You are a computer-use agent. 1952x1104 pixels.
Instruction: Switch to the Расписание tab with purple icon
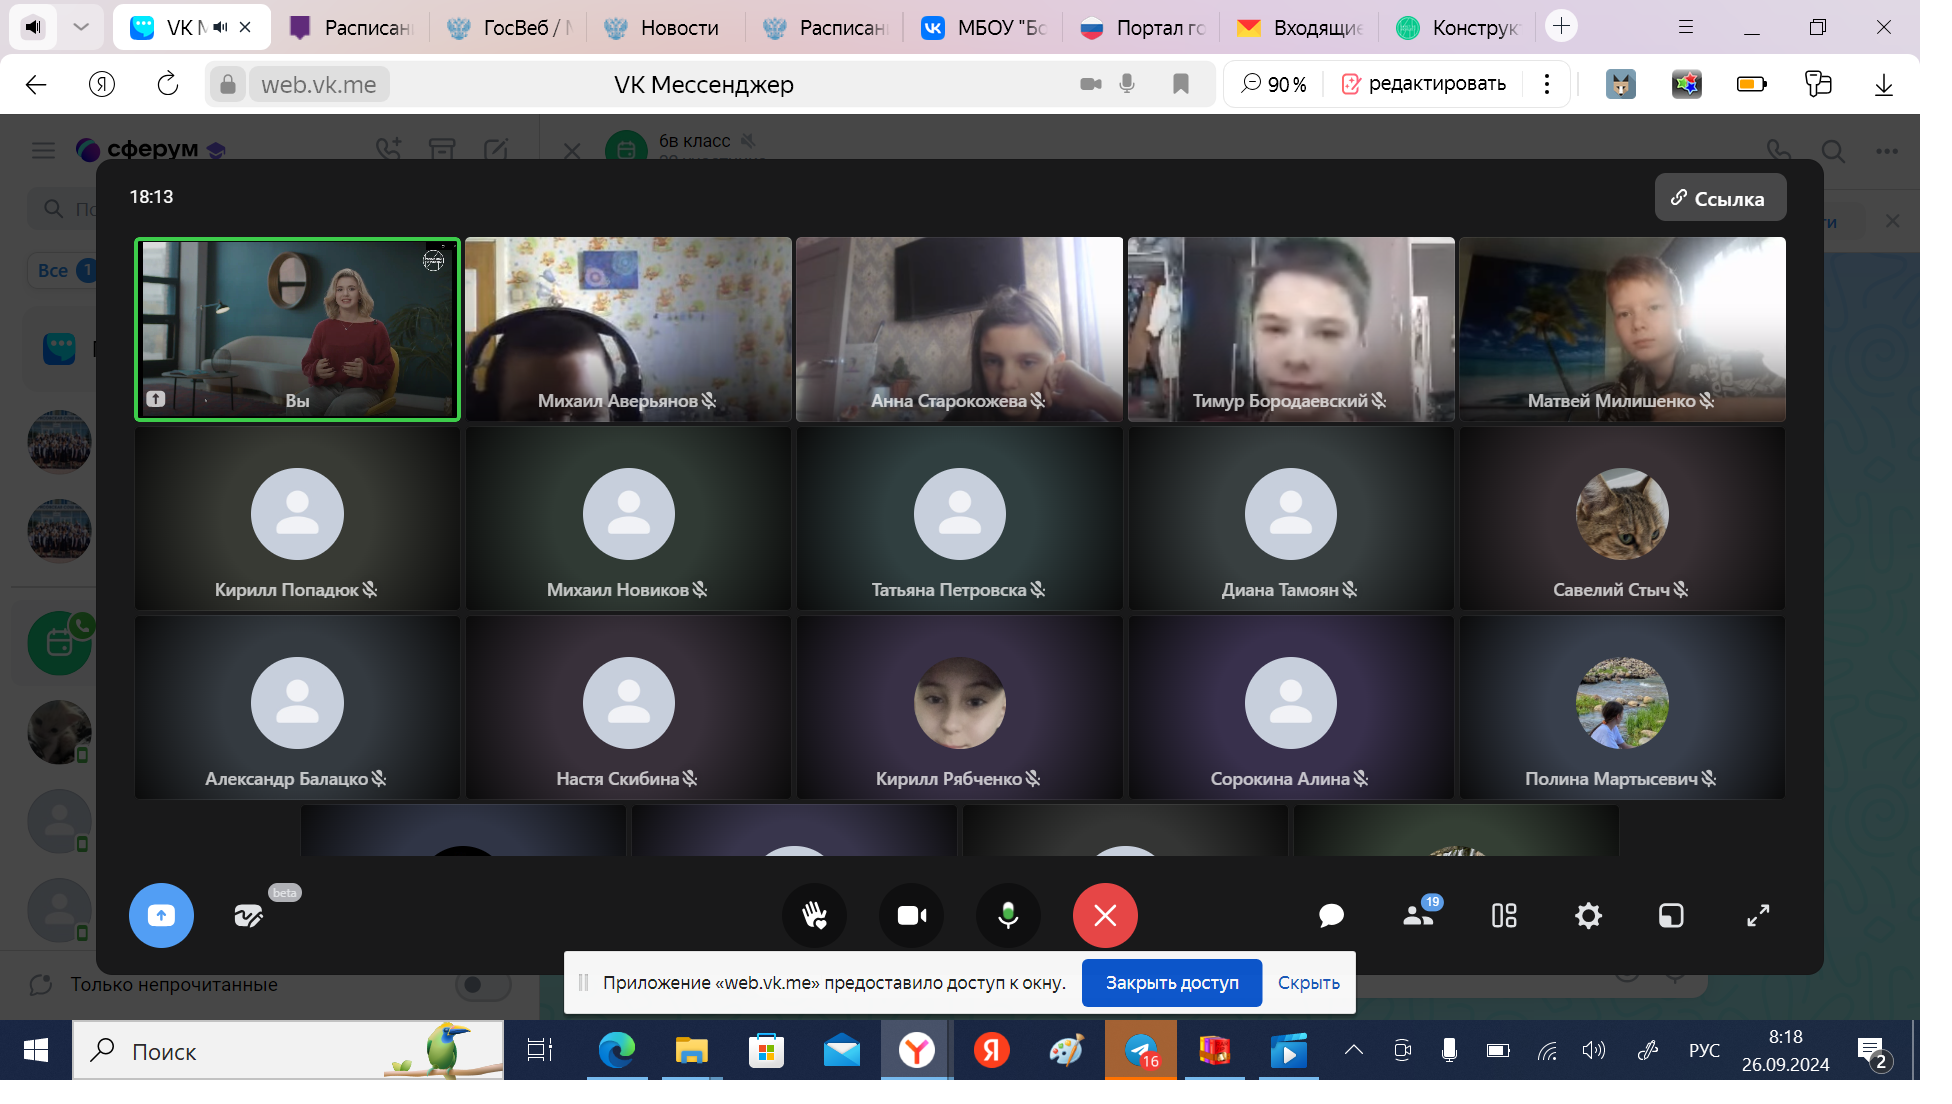(x=352, y=28)
